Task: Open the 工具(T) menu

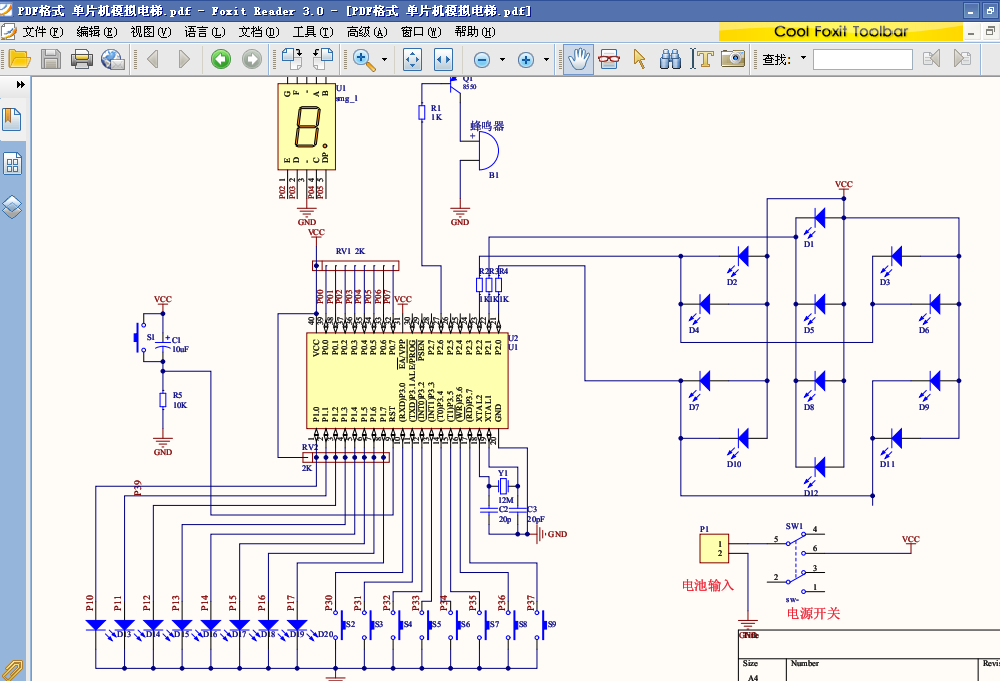Action: tap(313, 32)
